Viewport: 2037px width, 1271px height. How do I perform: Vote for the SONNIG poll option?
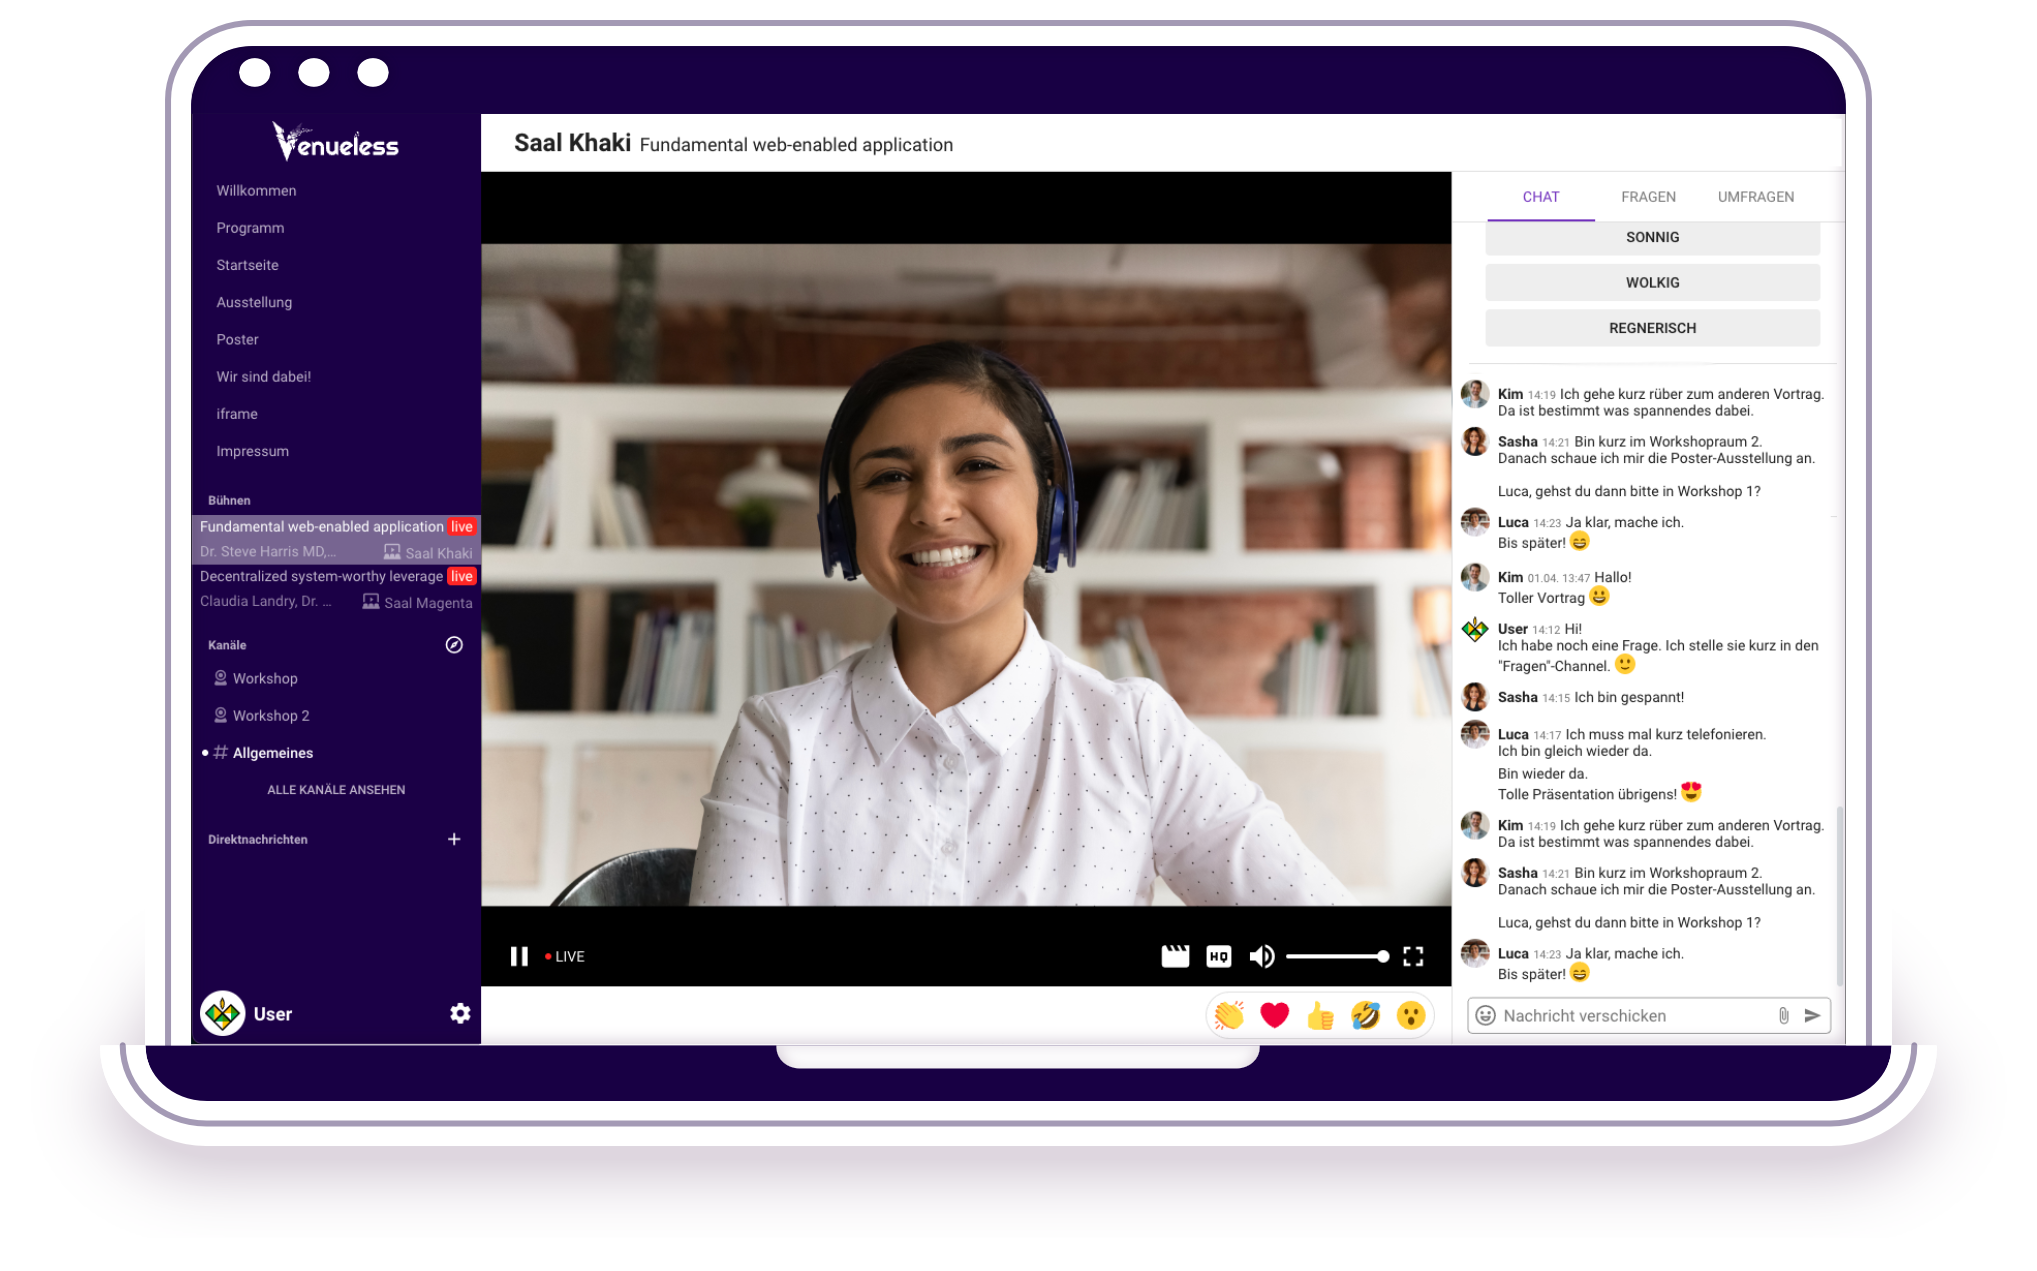point(1652,237)
